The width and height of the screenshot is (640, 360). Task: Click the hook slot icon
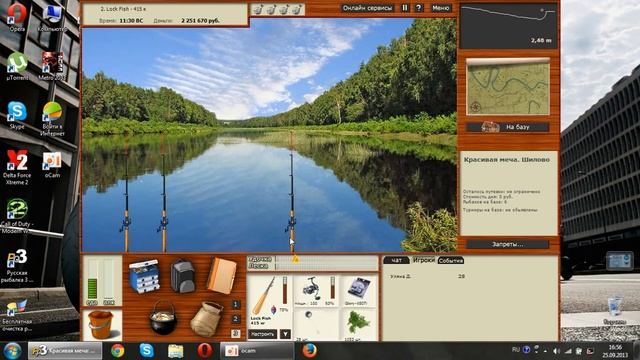309,315
